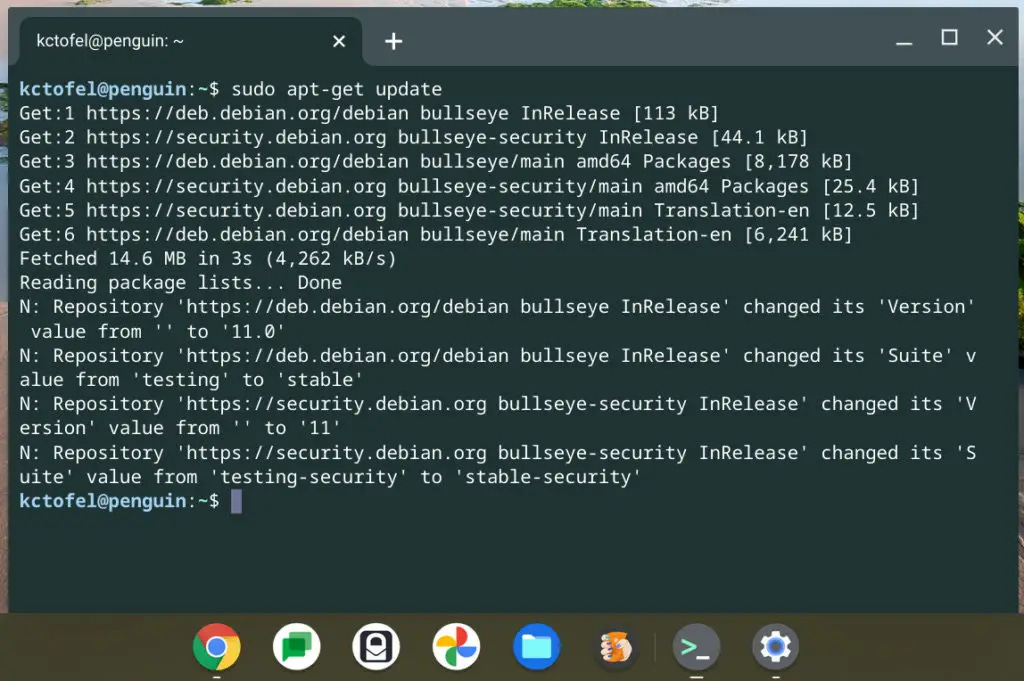This screenshot has height=681, width=1024.
Task: Open Google Photos from the shelf
Action: 456,647
